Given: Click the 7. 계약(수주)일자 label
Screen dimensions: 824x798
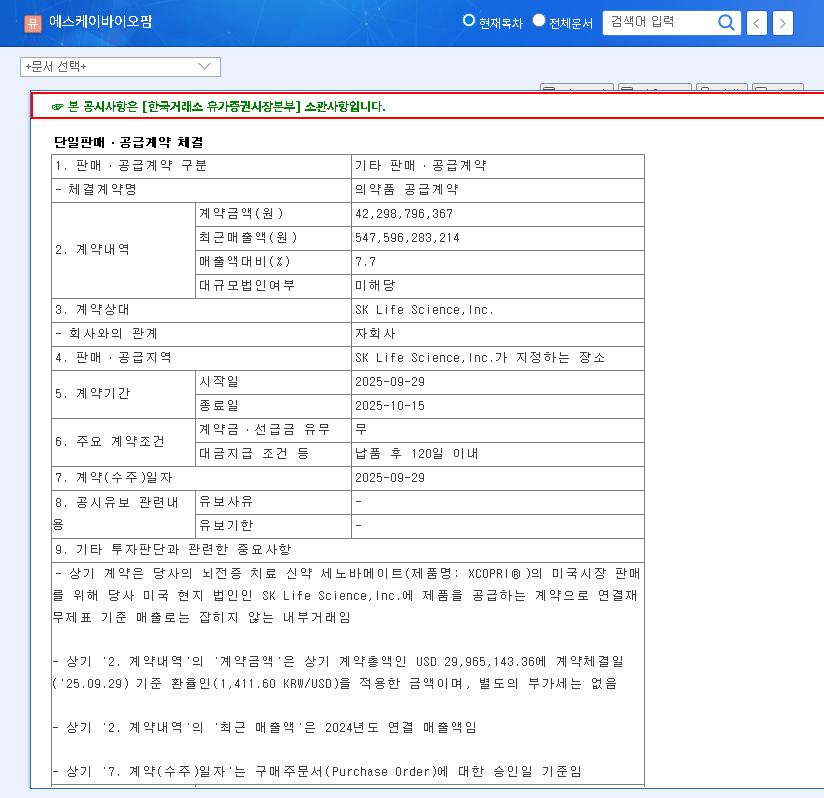Looking at the screenshot, I should [114, 478].
